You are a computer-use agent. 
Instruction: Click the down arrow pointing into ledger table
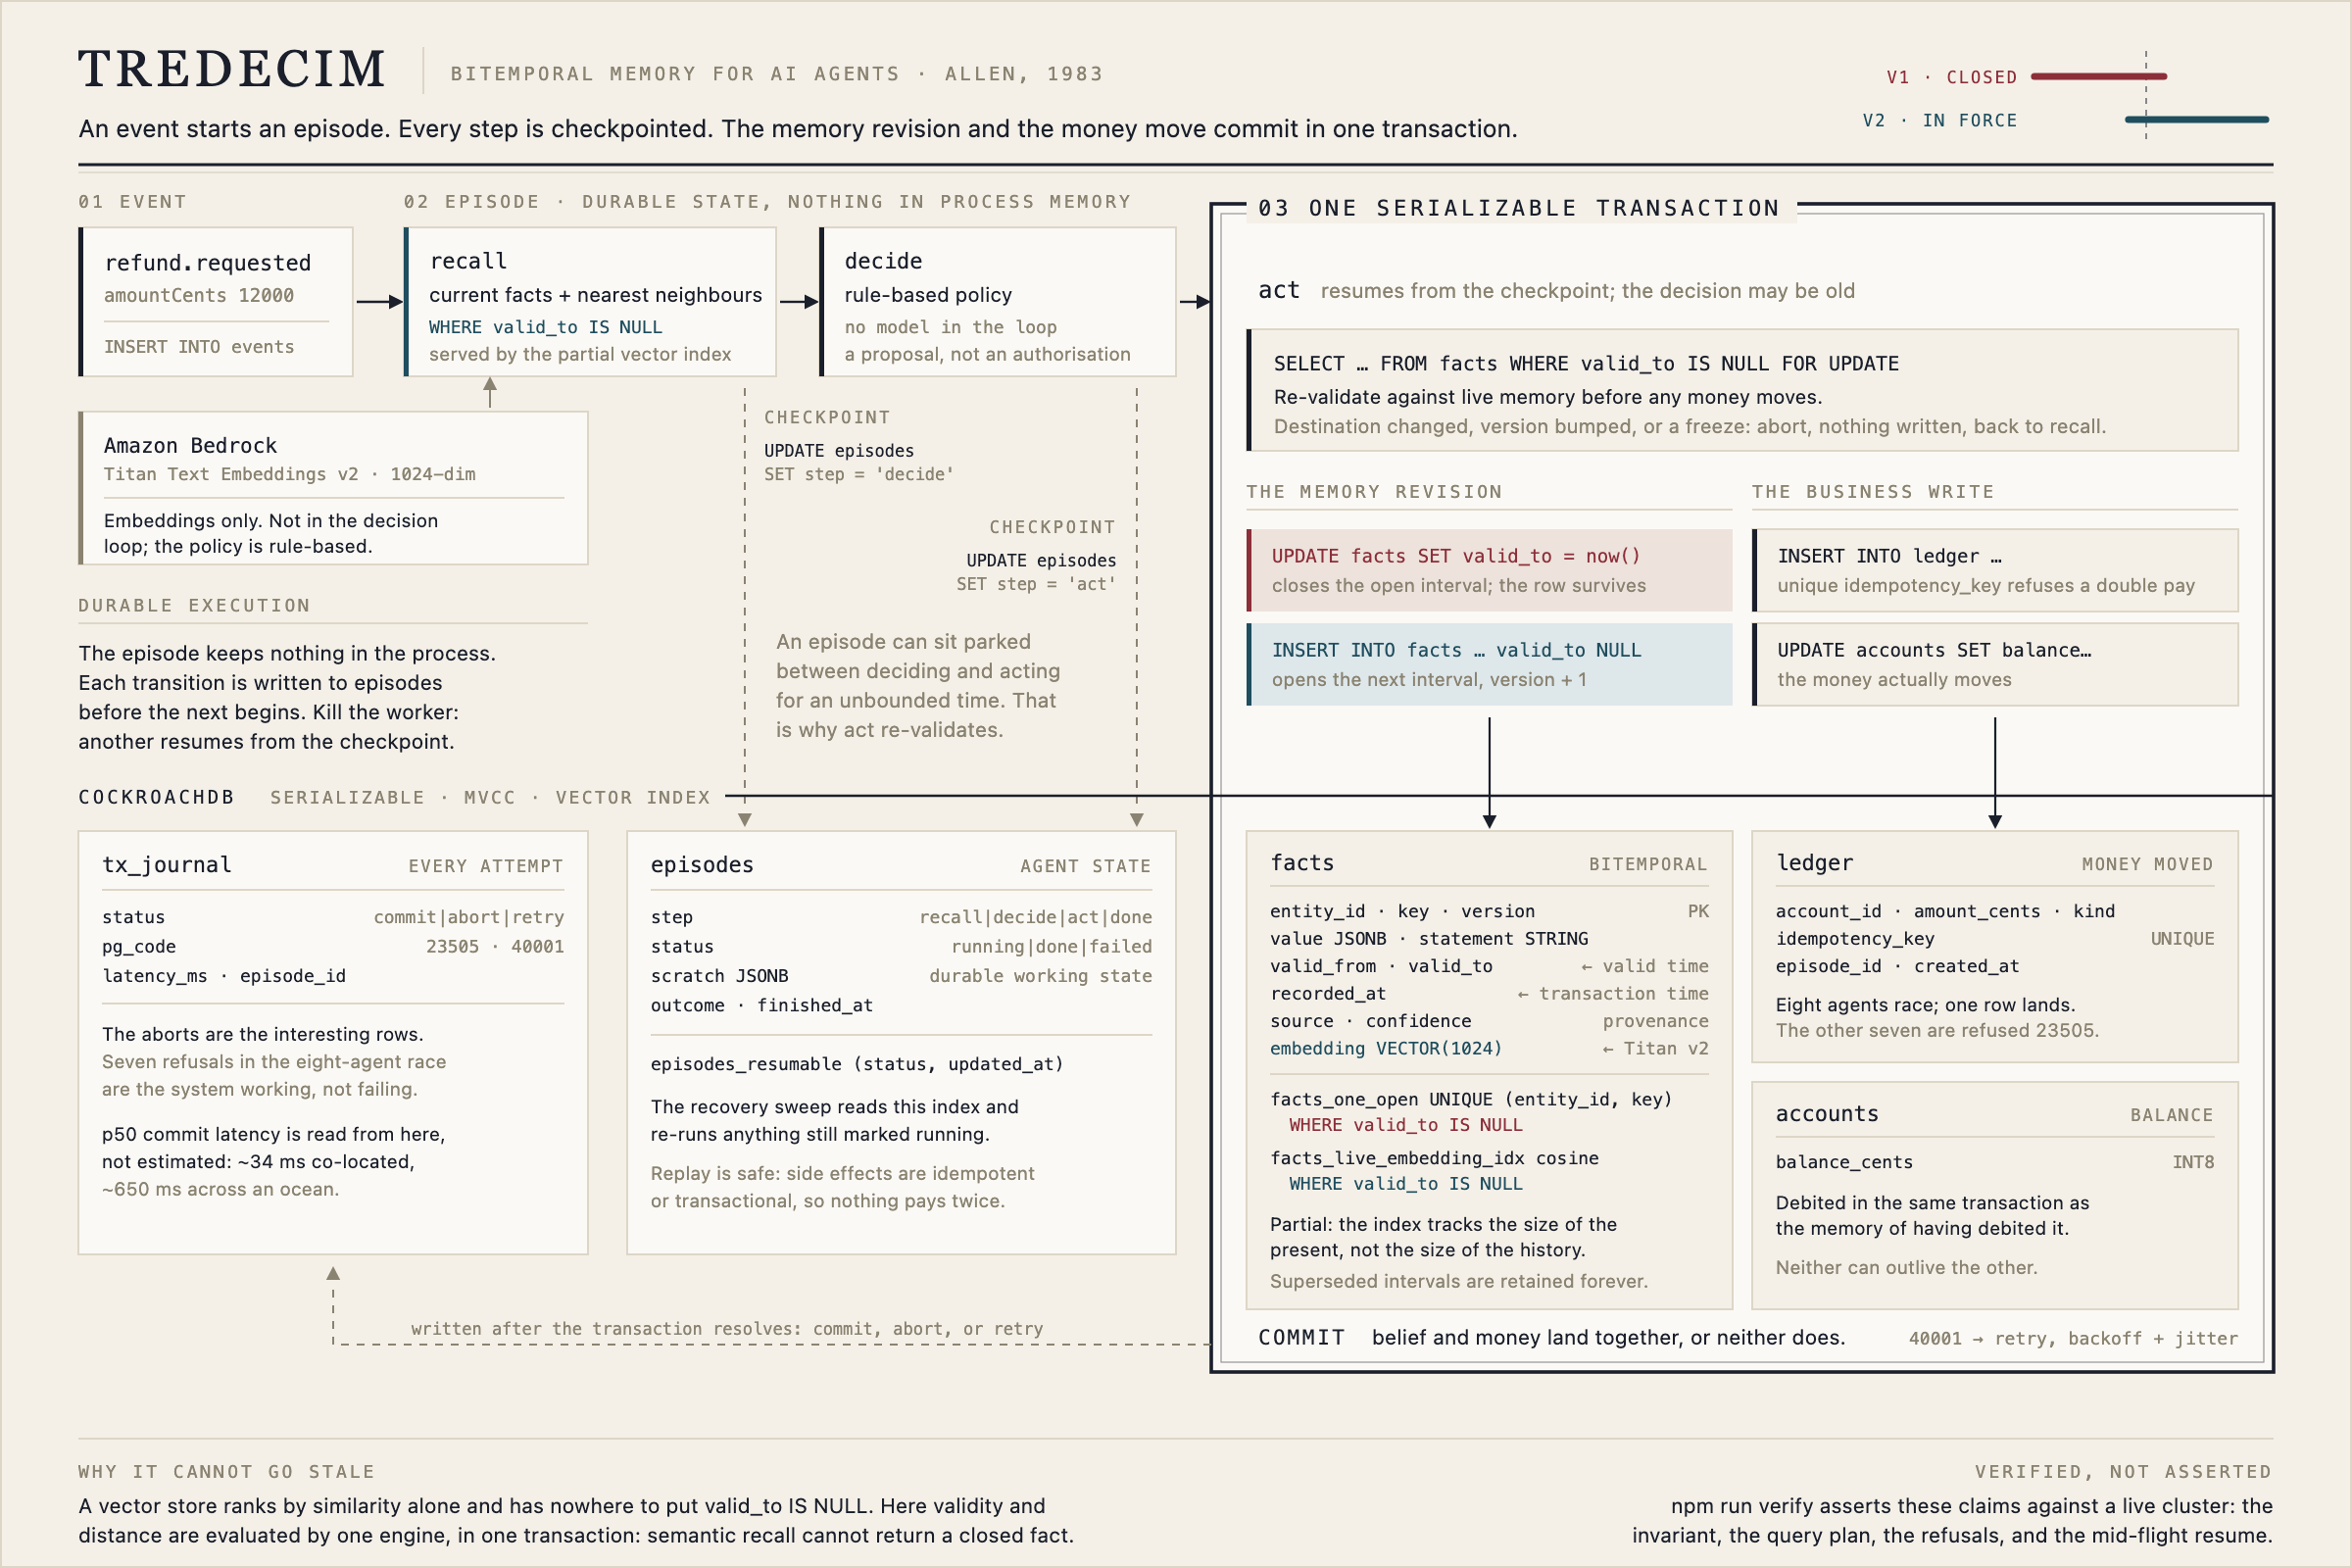pyautogui.click(x=1995, y=773)
